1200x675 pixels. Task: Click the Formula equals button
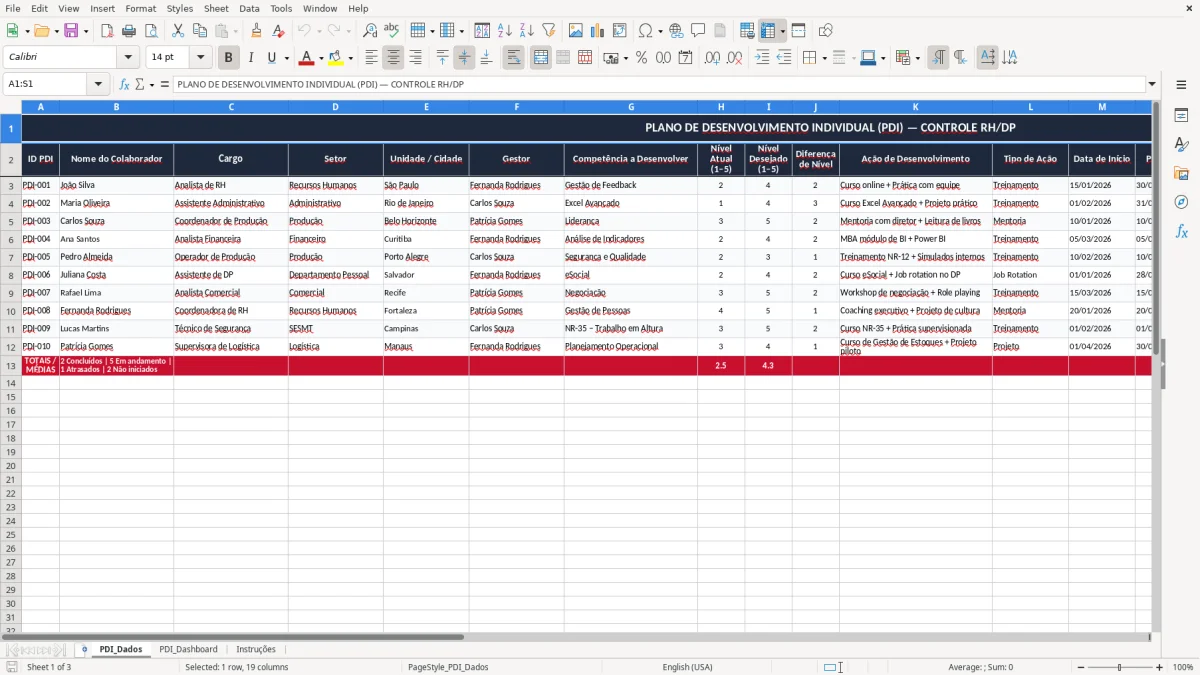(165, 85)
